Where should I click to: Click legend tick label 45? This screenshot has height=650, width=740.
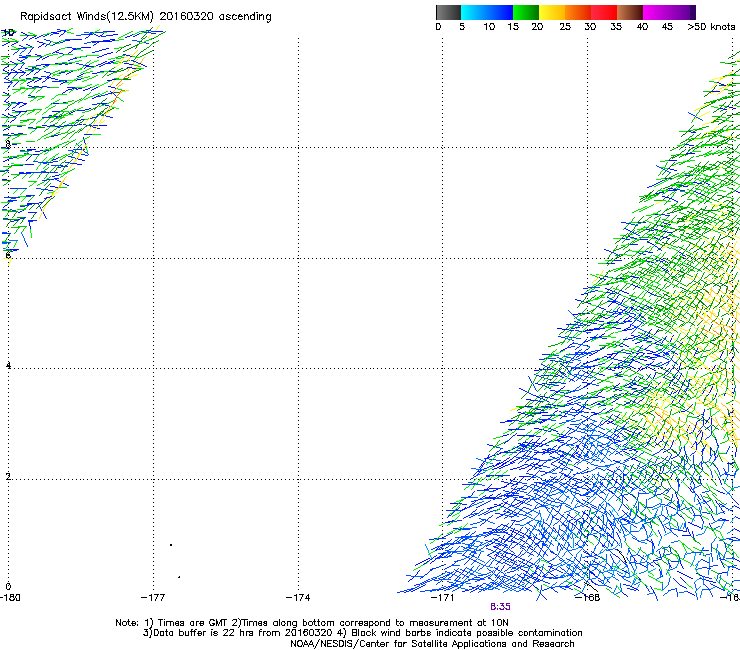[x=667, y=27]
